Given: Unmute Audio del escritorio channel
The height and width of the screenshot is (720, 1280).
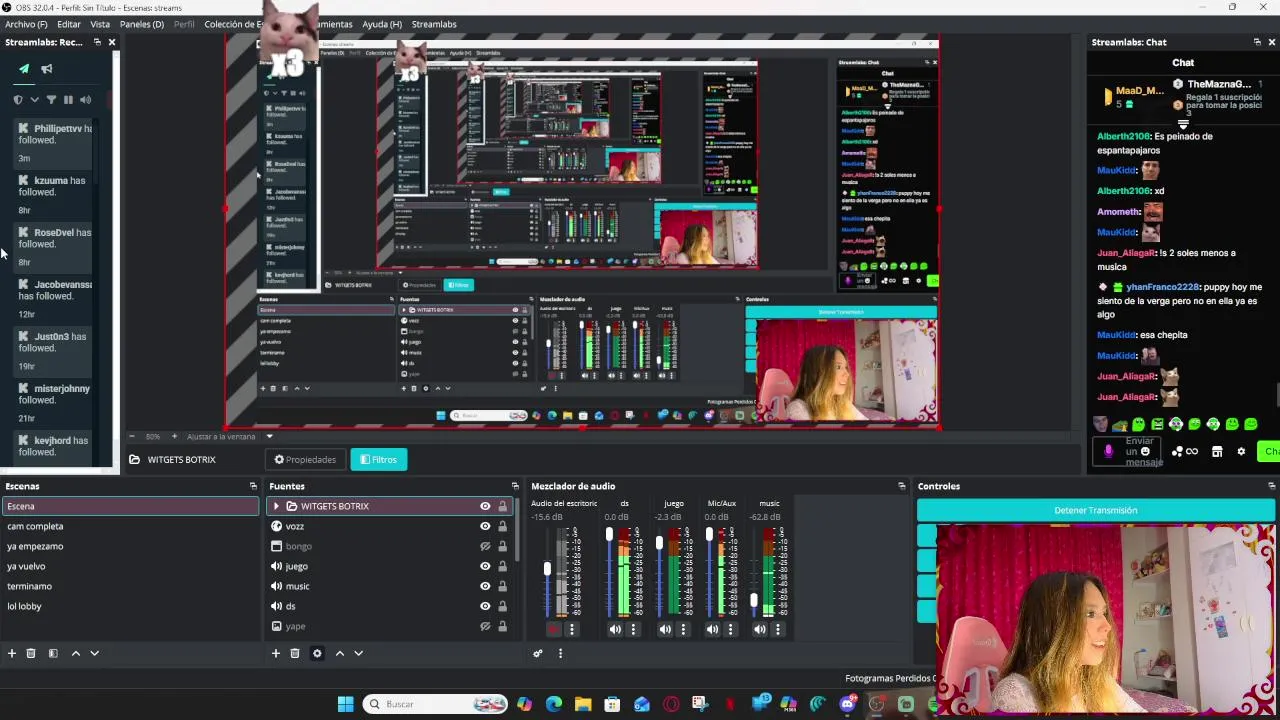Looking at the screenshot, I should click(x=553, y=629).
